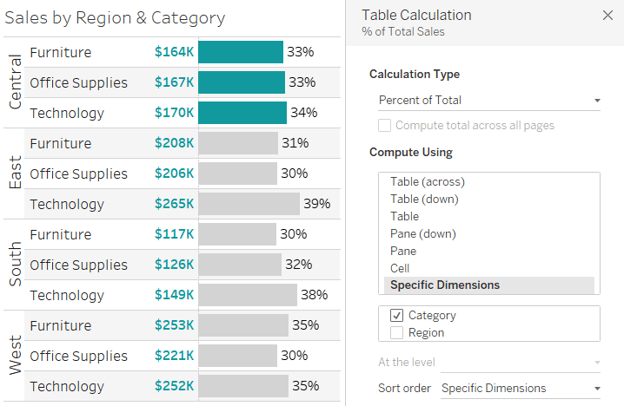Choose Table (down) option
This screenshot has height=406, width=624.
(x=424, y=199)
